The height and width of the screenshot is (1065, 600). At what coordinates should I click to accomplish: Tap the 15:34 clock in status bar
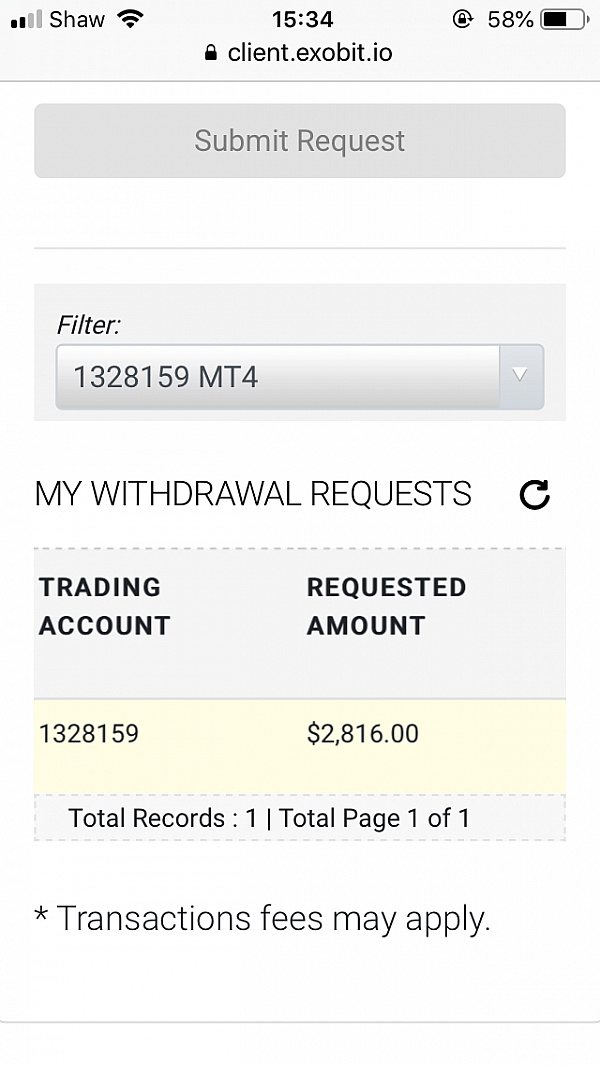tap(302, 20)
